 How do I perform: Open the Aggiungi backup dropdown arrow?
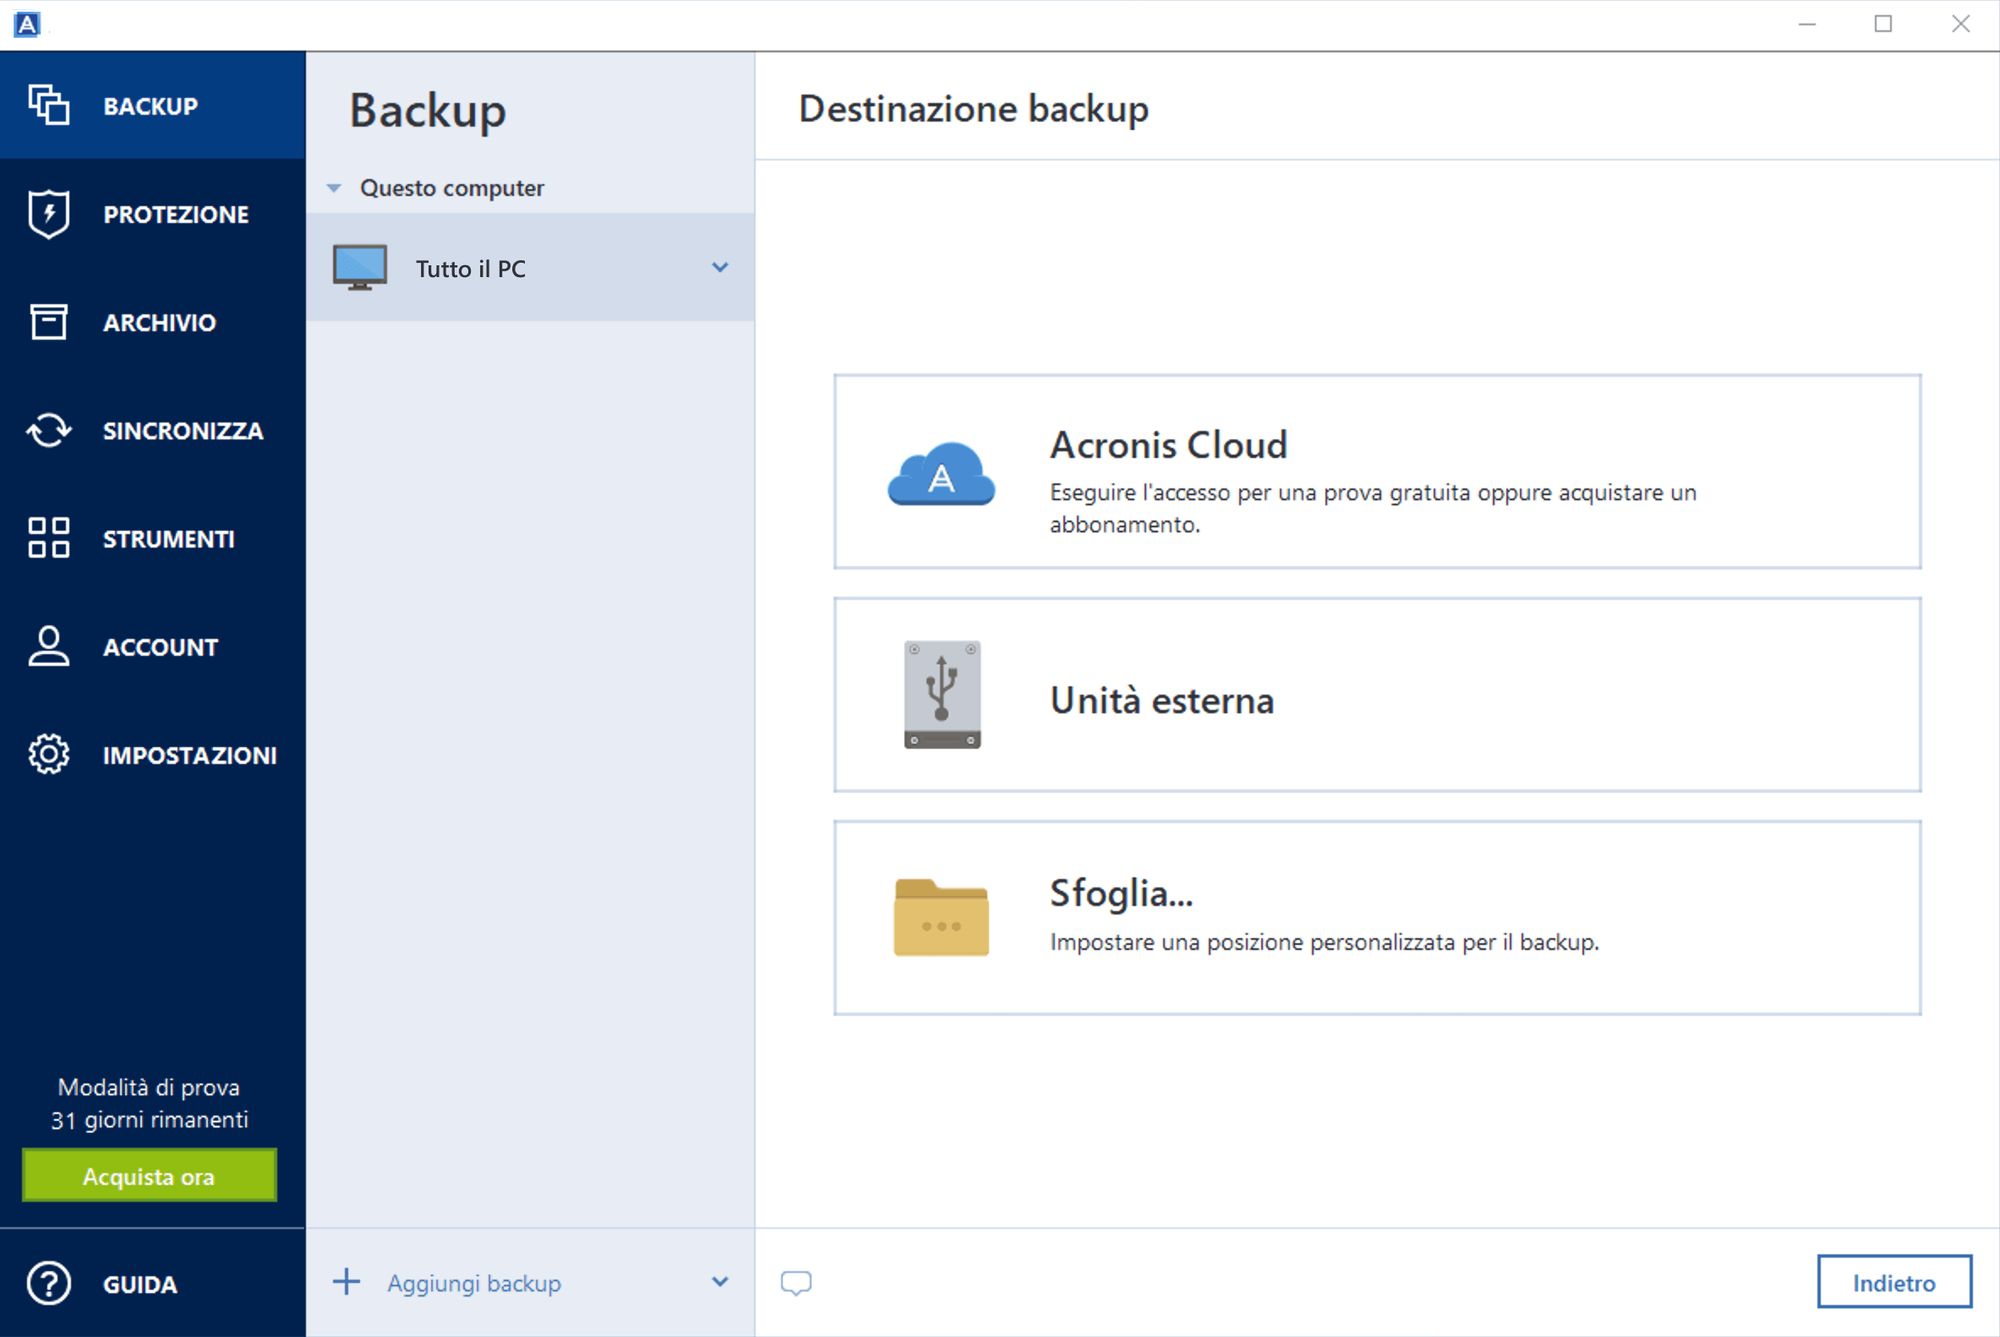pyautogui.click(x=720, y=1282)
